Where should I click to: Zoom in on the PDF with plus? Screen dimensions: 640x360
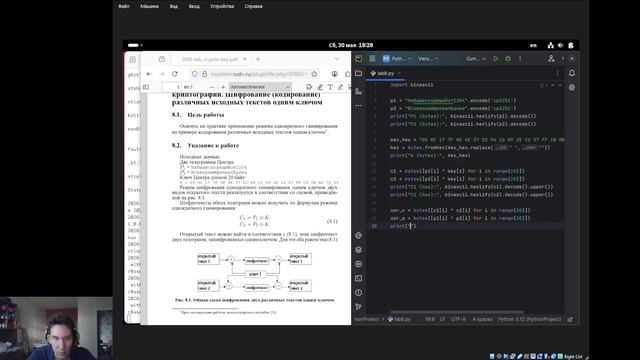(223, 87)
